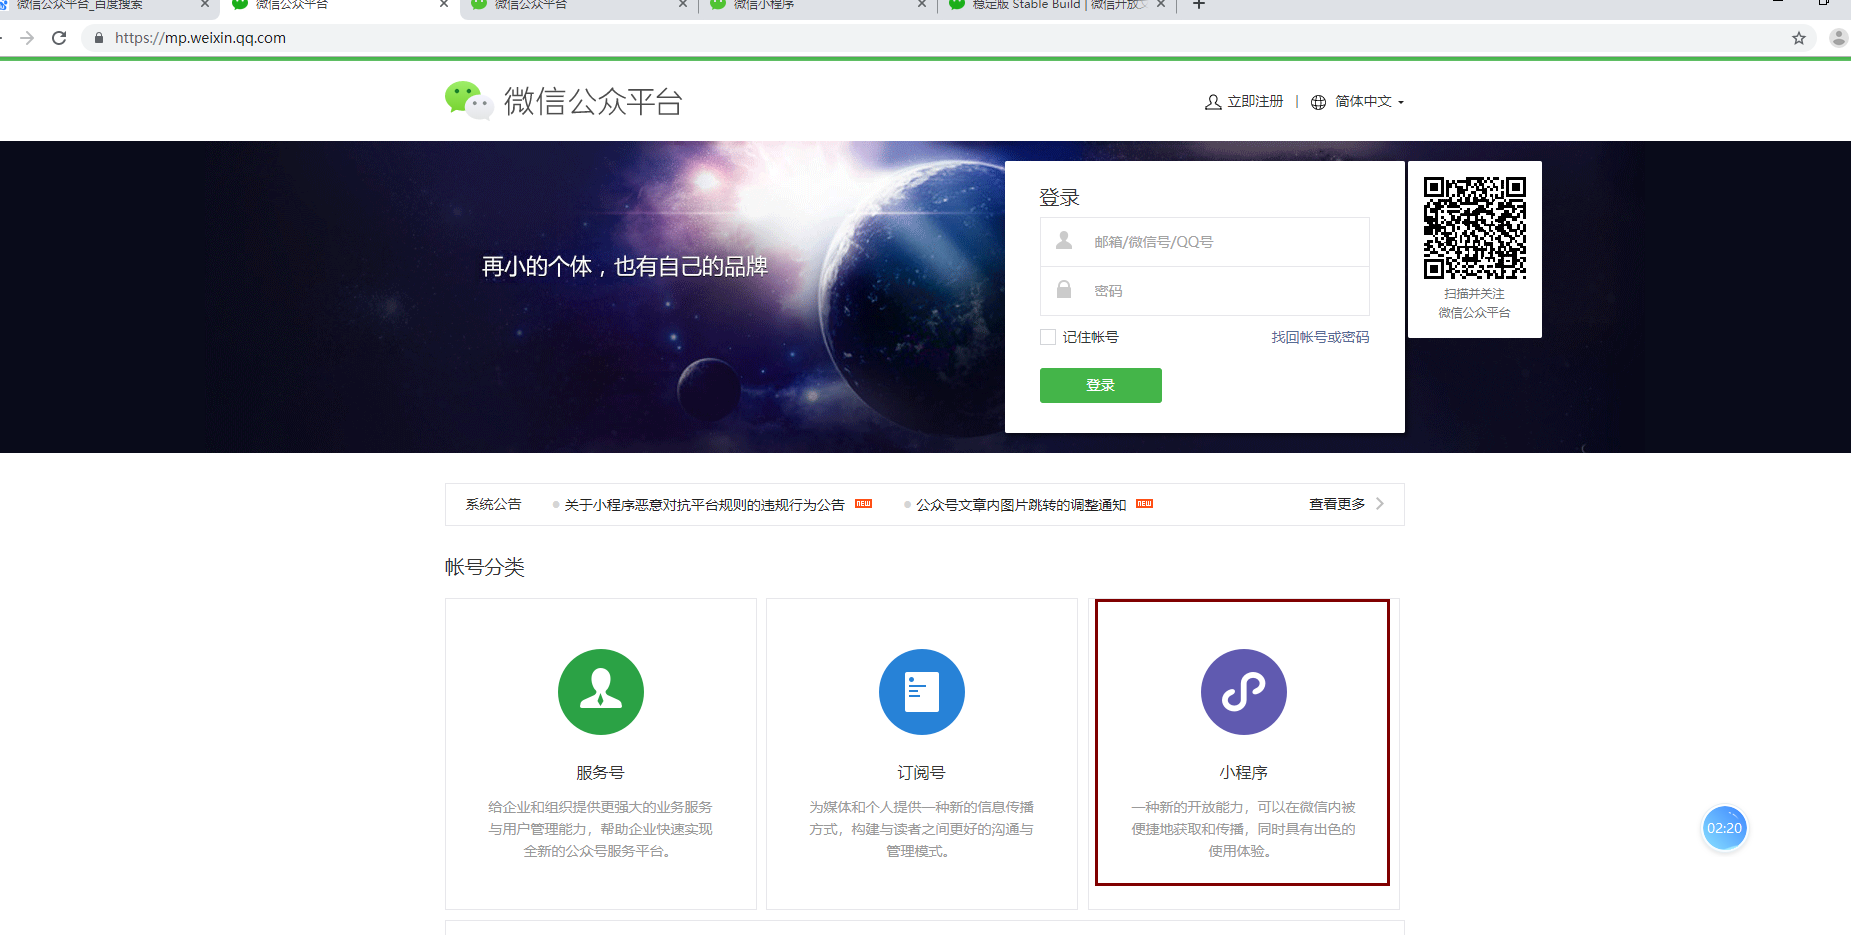Click the blue 02:20 timer bubble

pyautogui.click(x=1725, y=828)
